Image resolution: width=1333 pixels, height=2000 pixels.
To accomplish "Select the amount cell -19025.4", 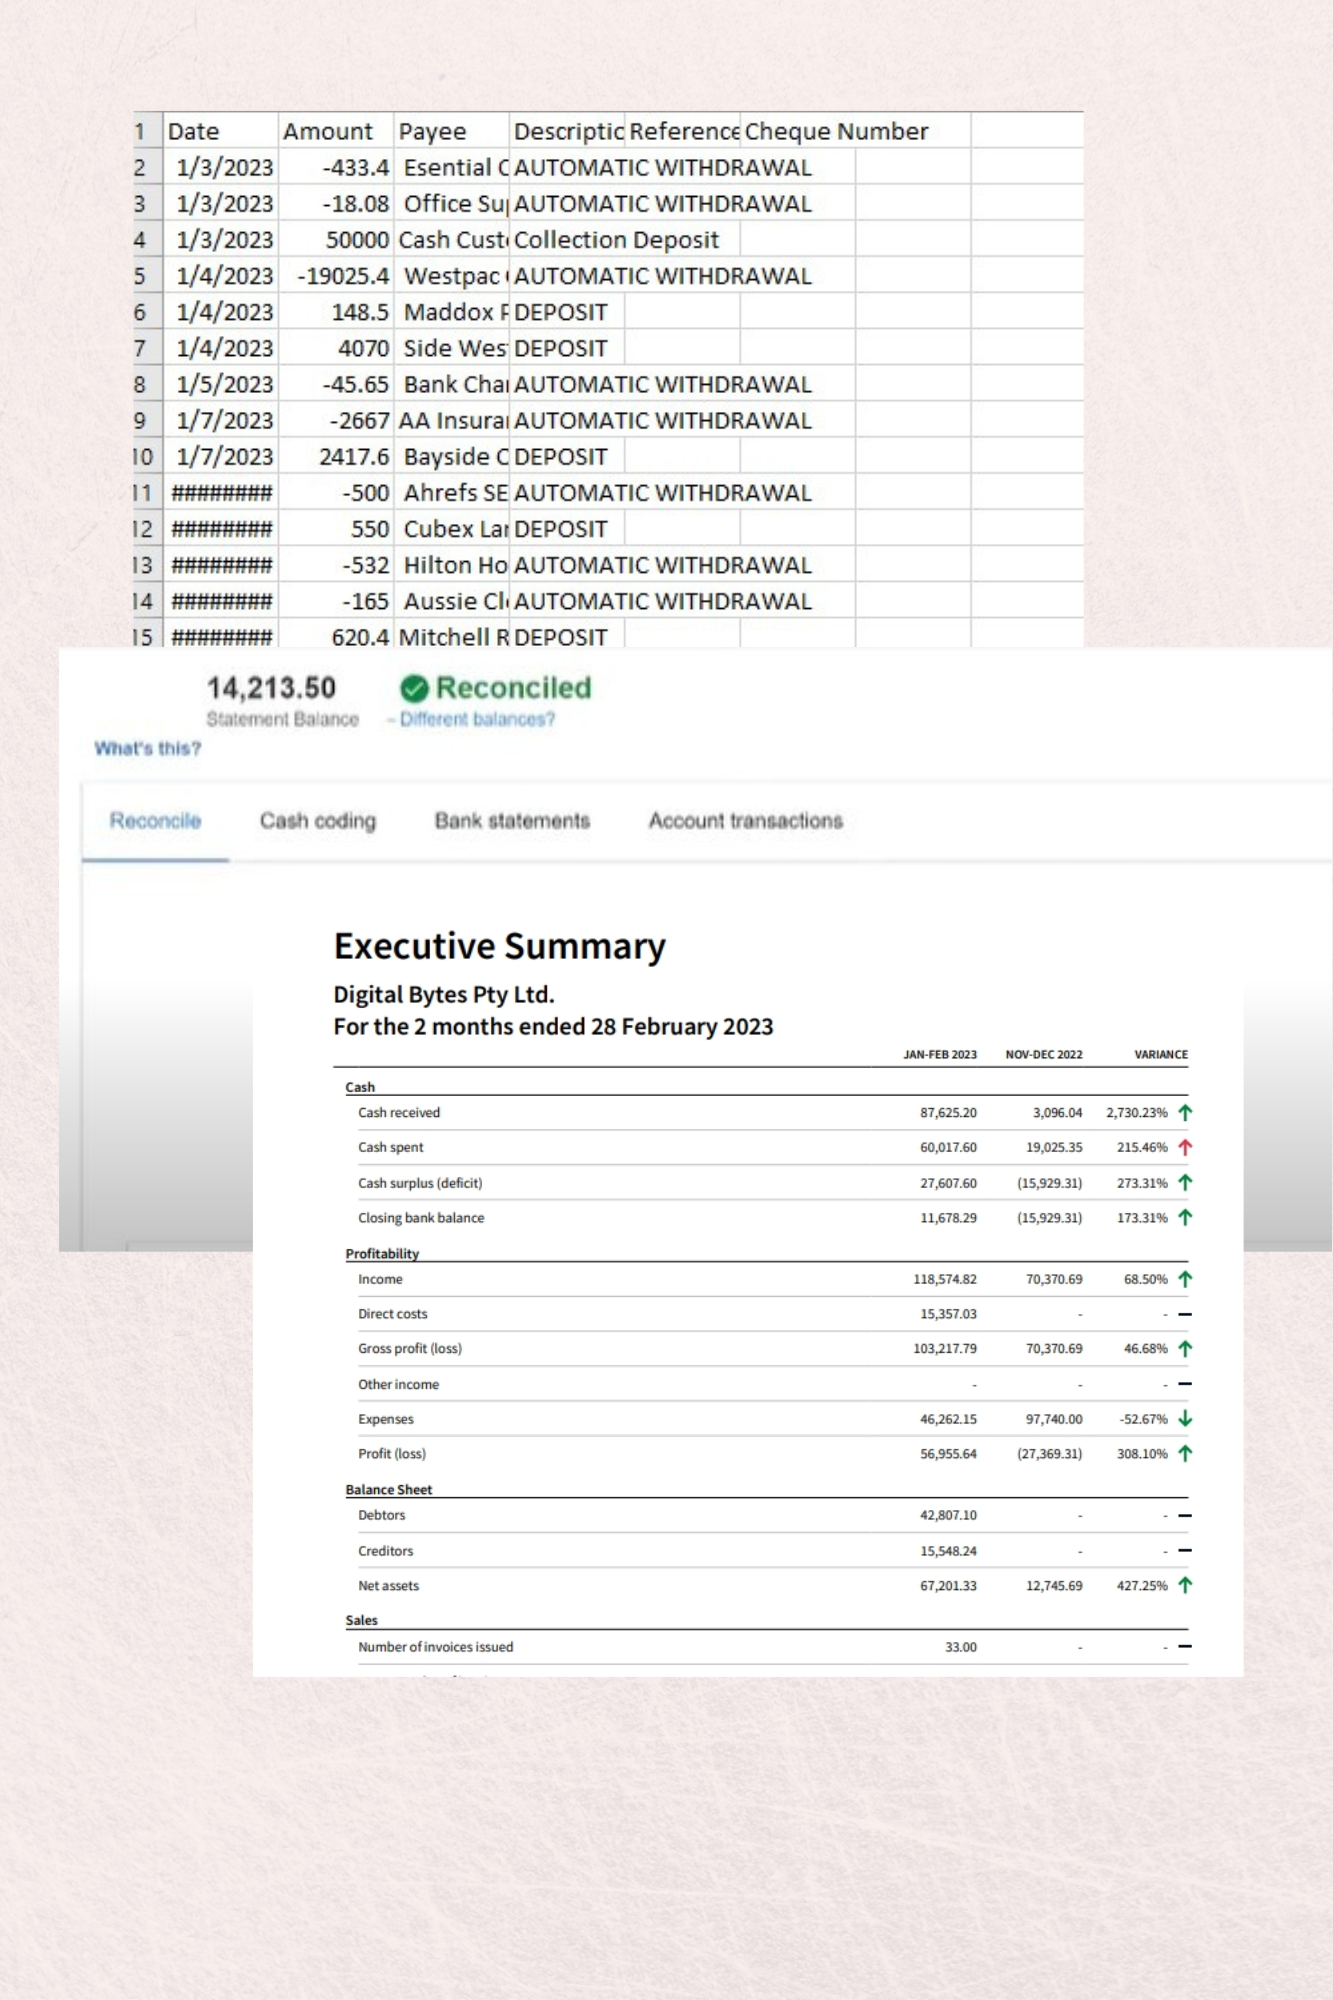I will [x=336, y=276].
